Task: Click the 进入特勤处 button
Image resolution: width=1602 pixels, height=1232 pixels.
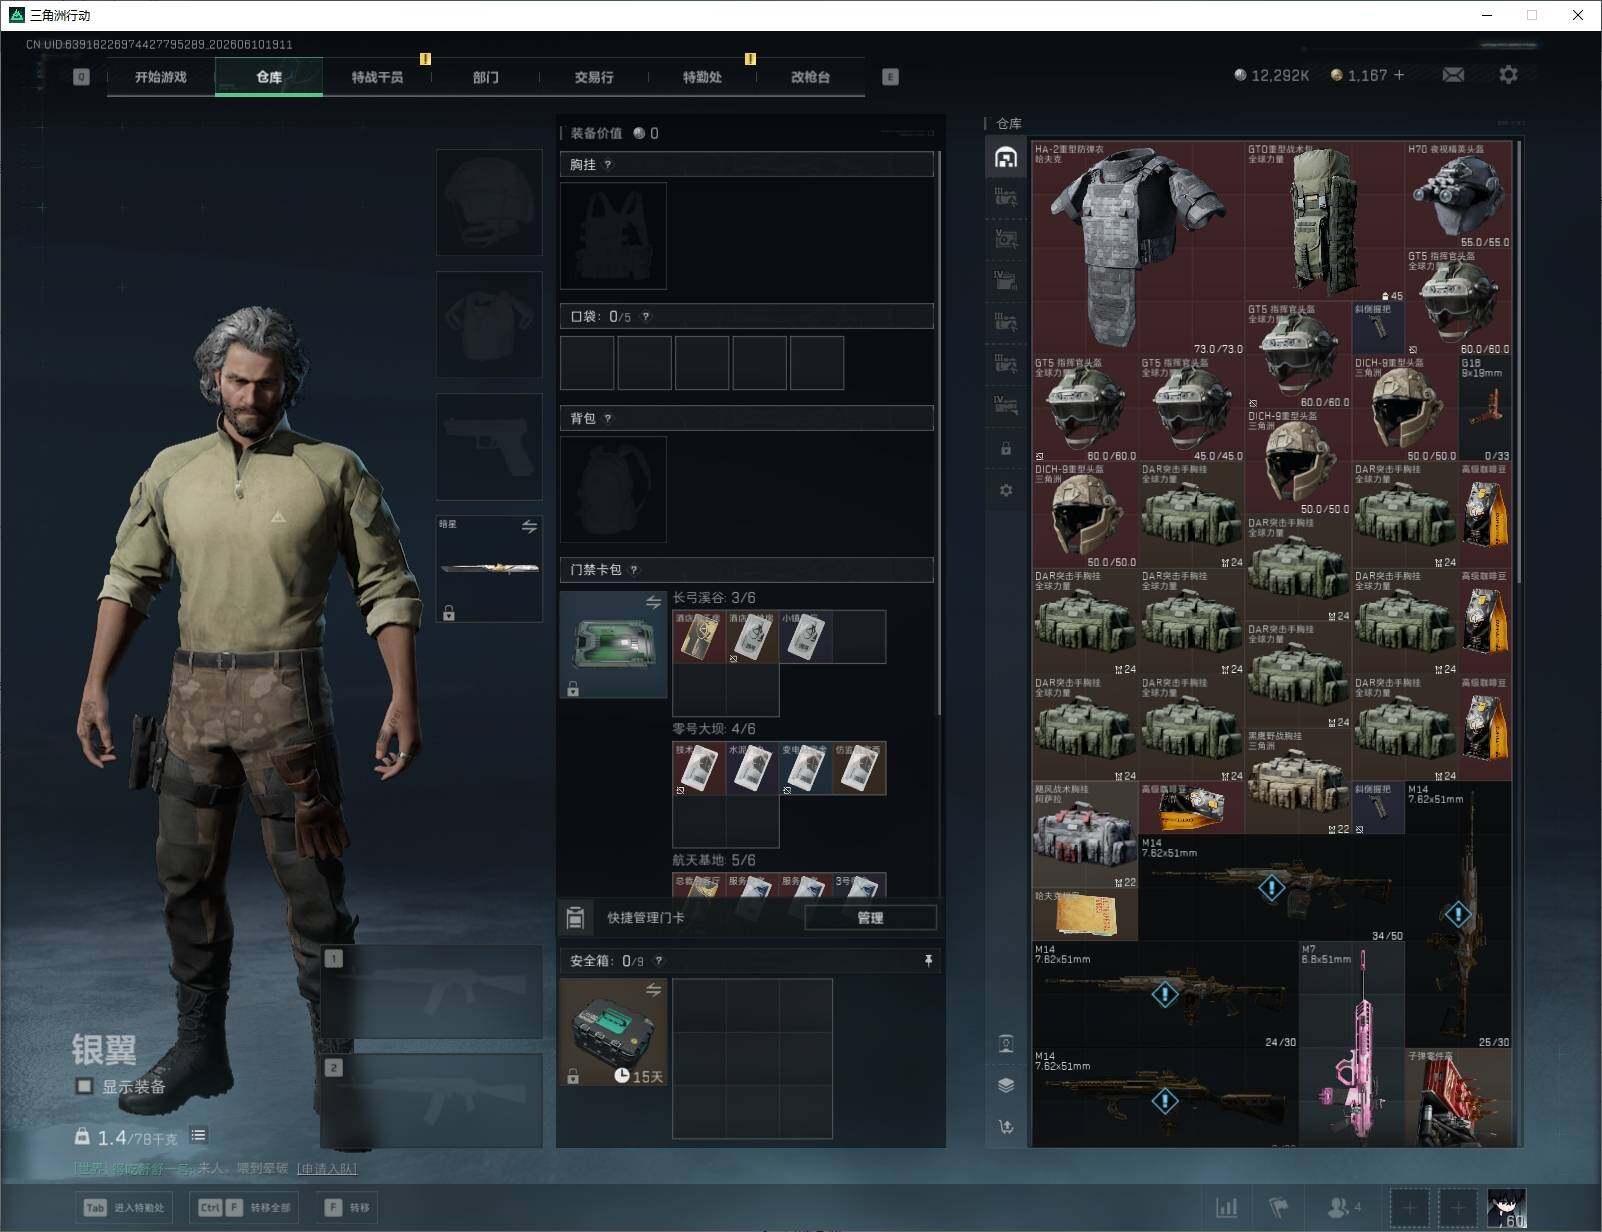Action: coord(125,1208)
